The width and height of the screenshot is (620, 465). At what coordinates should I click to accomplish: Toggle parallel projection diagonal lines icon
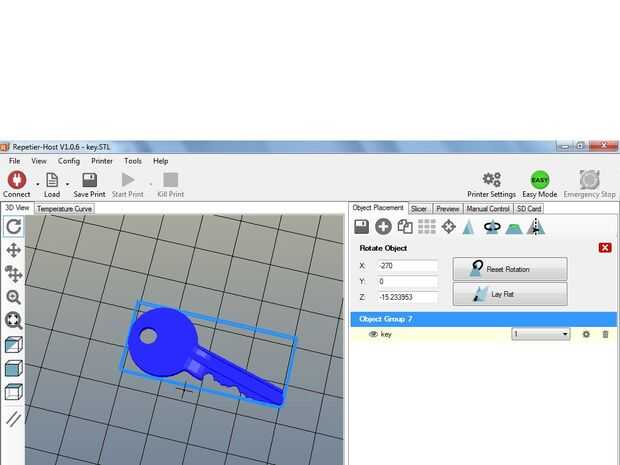(14, 419)
